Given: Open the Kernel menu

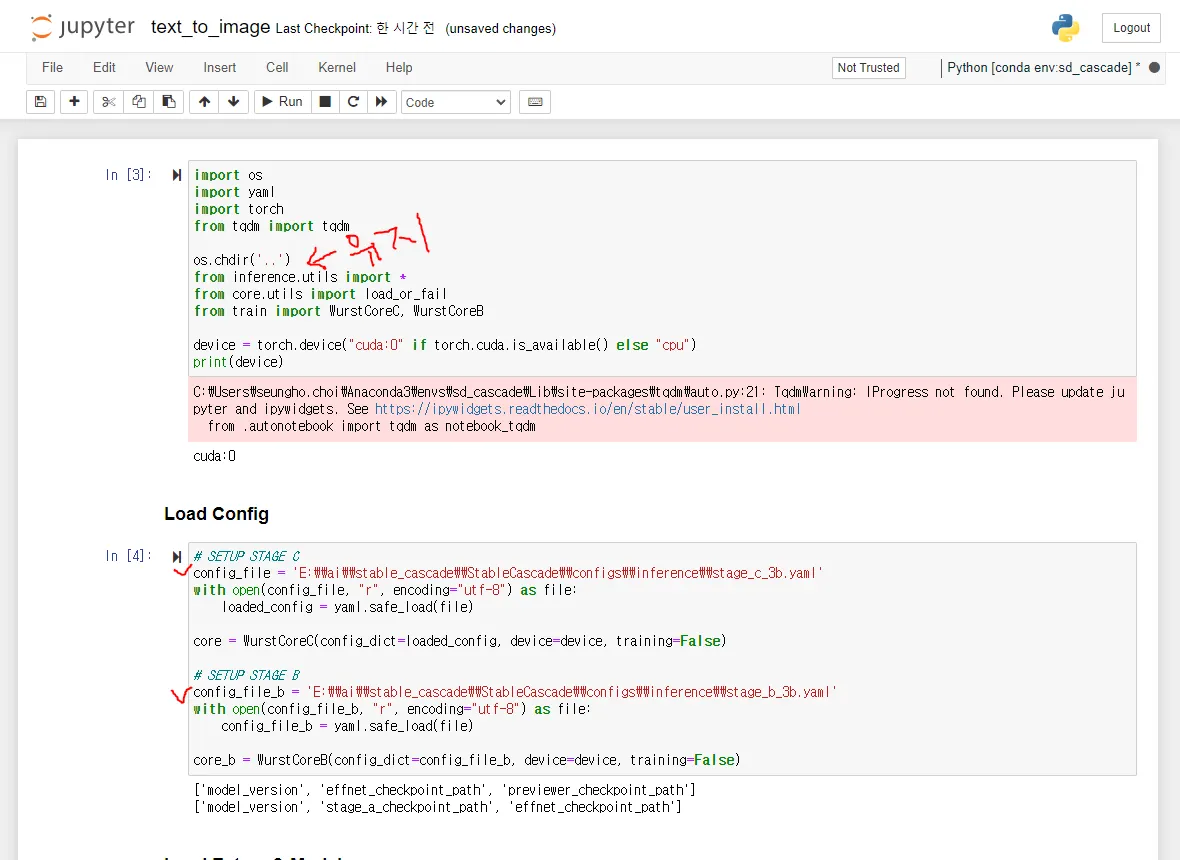Looking at the screenshot, I should [337, 67].
